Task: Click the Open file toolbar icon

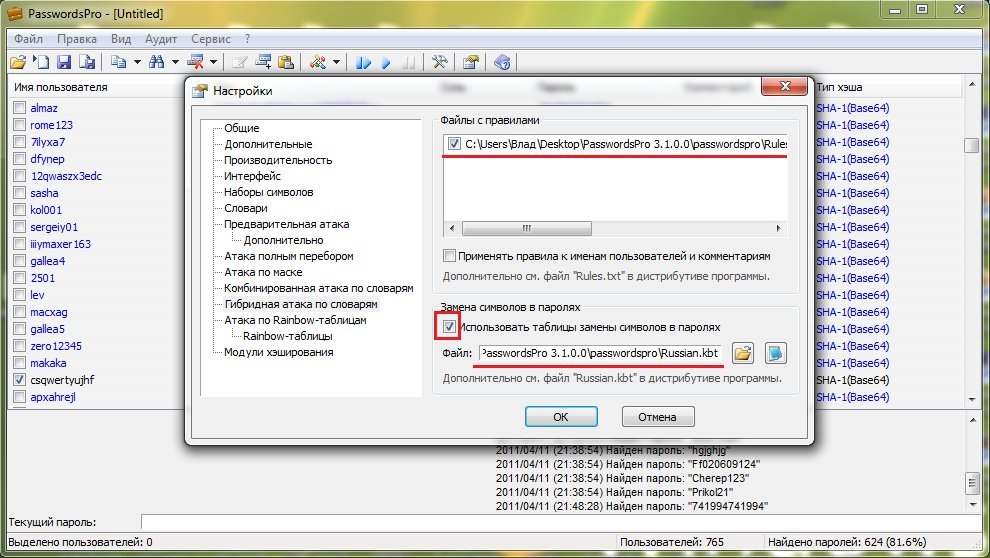Action: point(18,62)
